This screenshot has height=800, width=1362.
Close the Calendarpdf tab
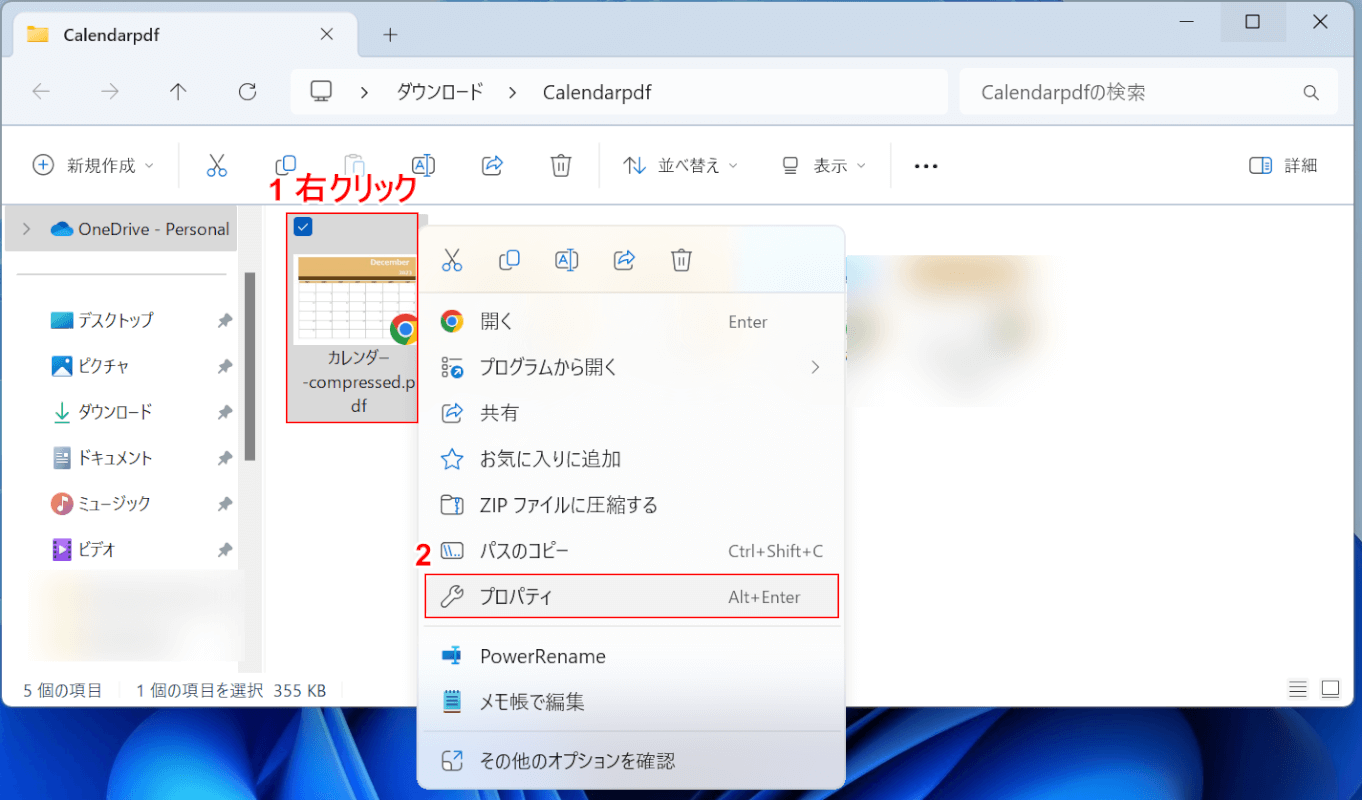327,34
